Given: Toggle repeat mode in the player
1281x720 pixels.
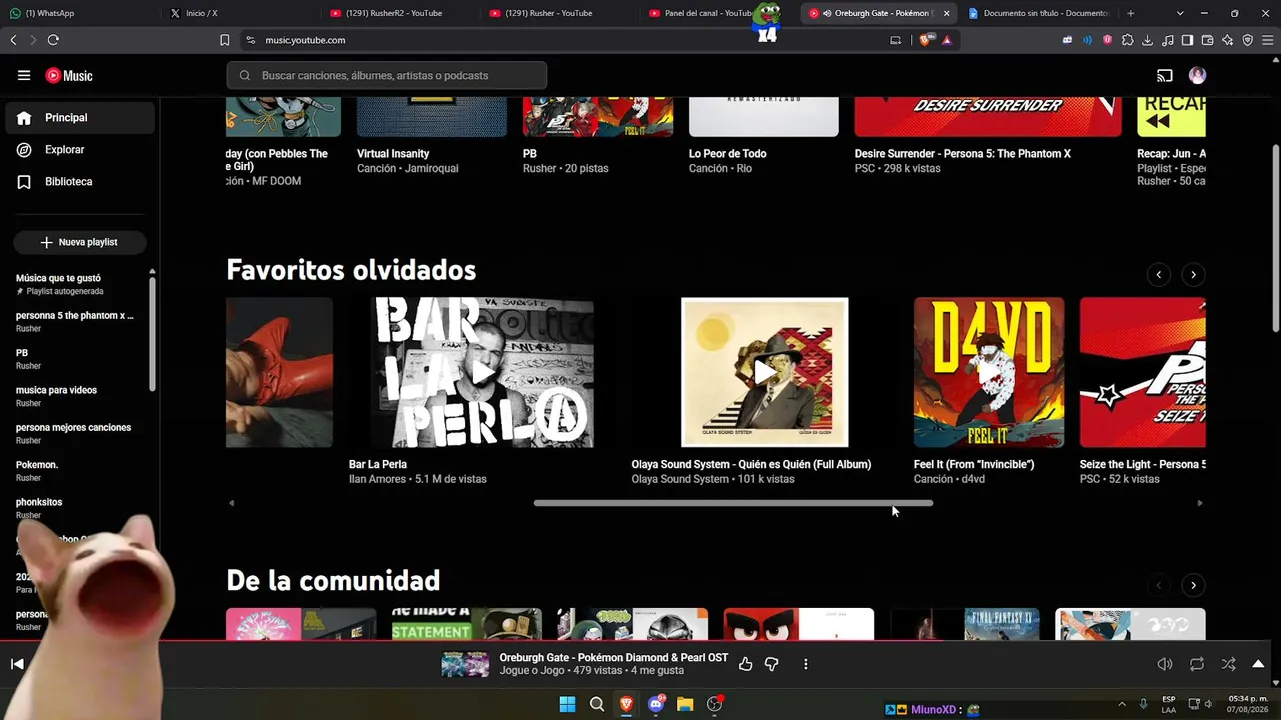Looking at the screenshot, I should pos(1197,664).
